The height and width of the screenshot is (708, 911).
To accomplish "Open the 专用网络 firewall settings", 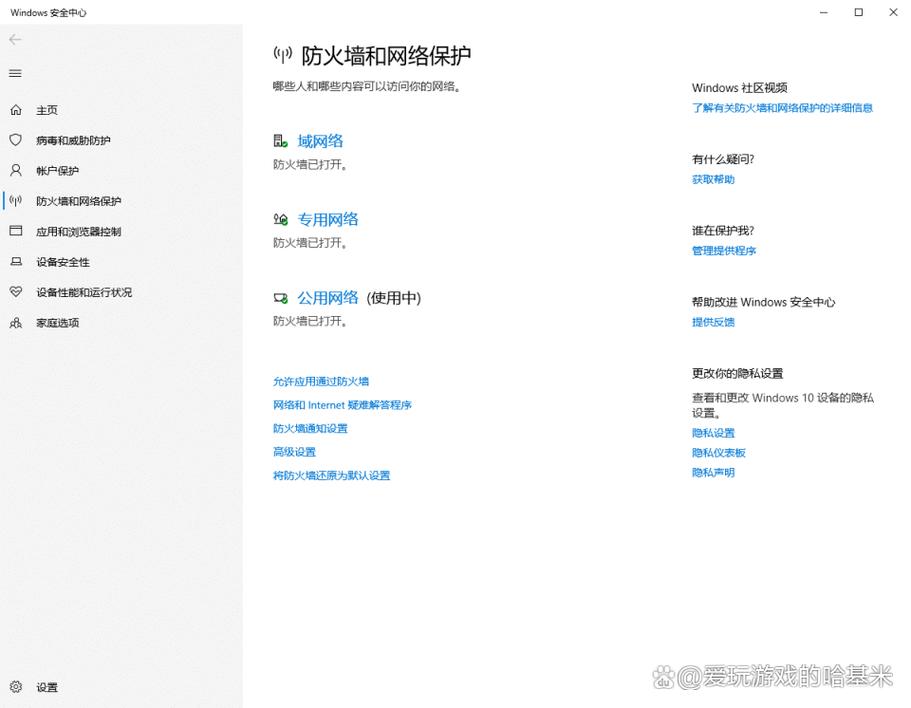I will (x=328, y=220).
